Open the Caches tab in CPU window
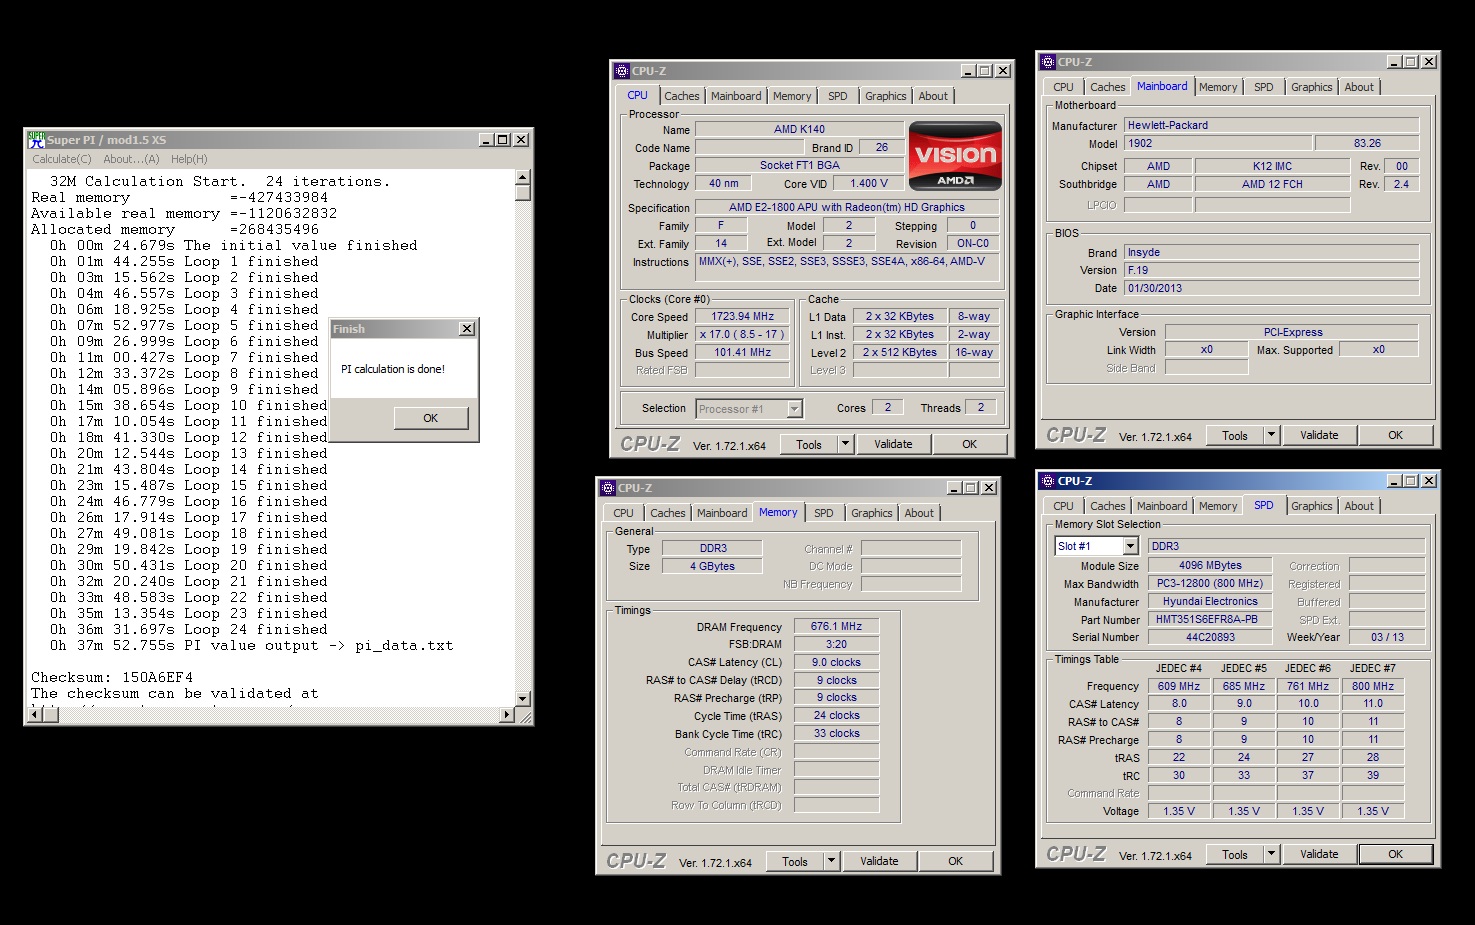The height and width of the screenshot is (925, 1475). pyautogui.click(x=682, y=96)
